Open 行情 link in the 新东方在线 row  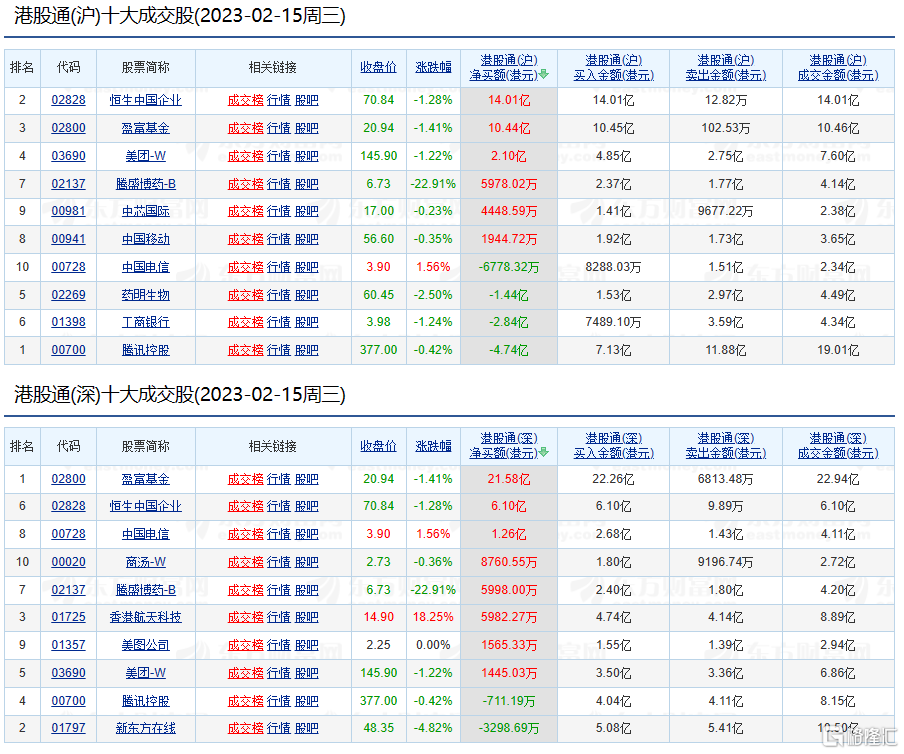pyautogui.click(x=279, y=728)
